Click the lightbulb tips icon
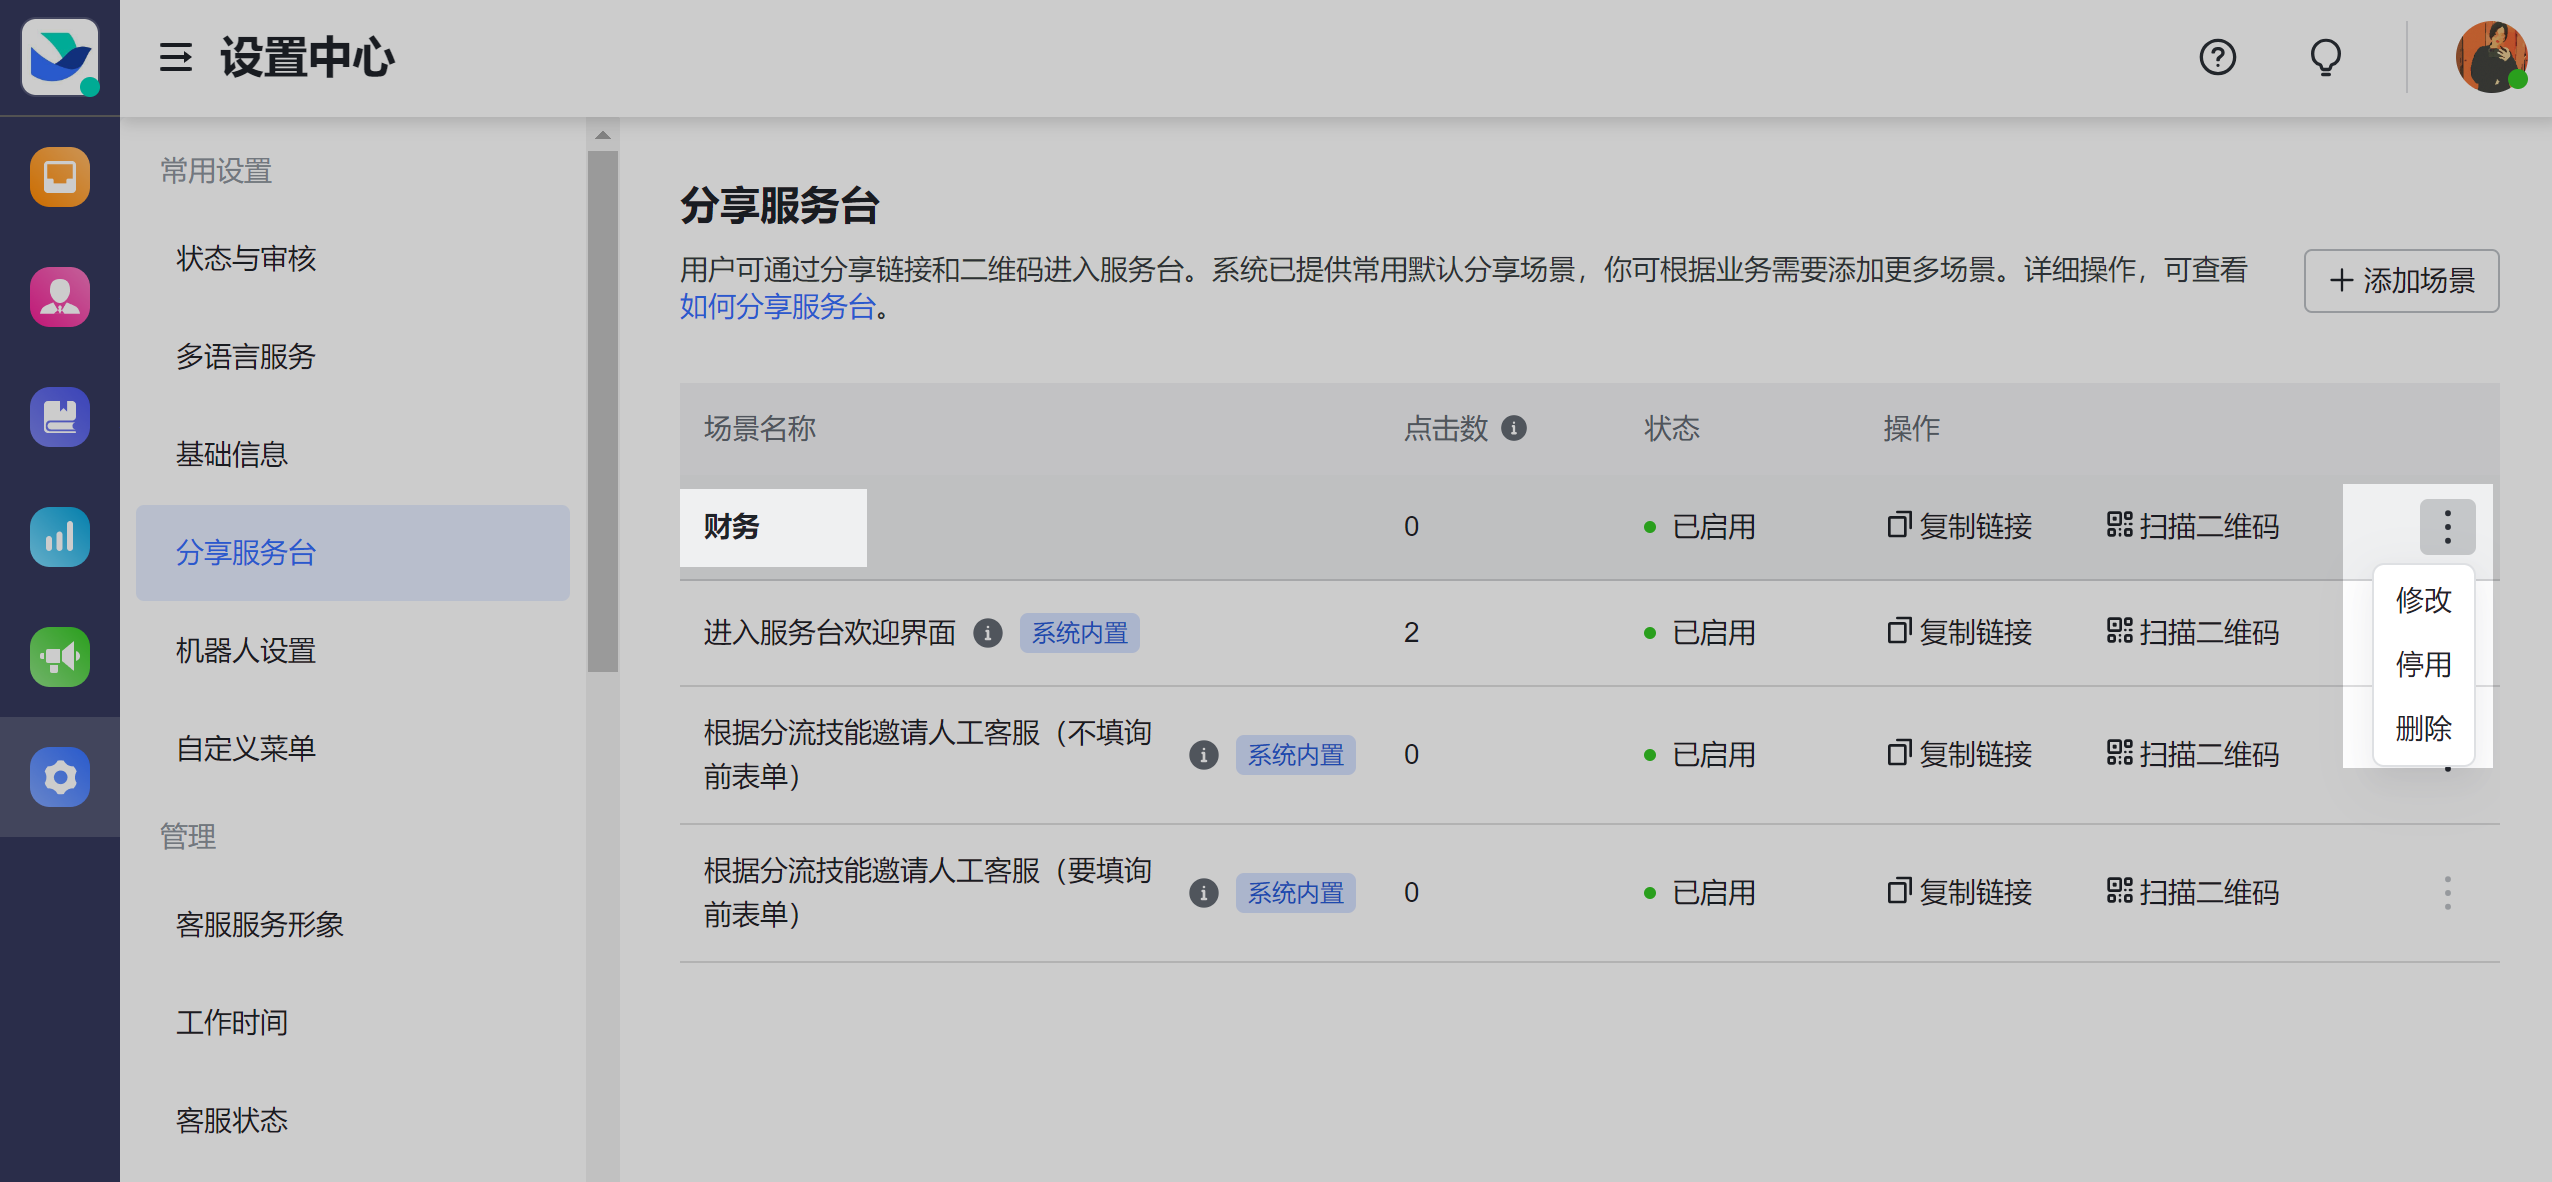Image resolution: width=2552 pixels, height=1182 pixels. [2326, 57]
